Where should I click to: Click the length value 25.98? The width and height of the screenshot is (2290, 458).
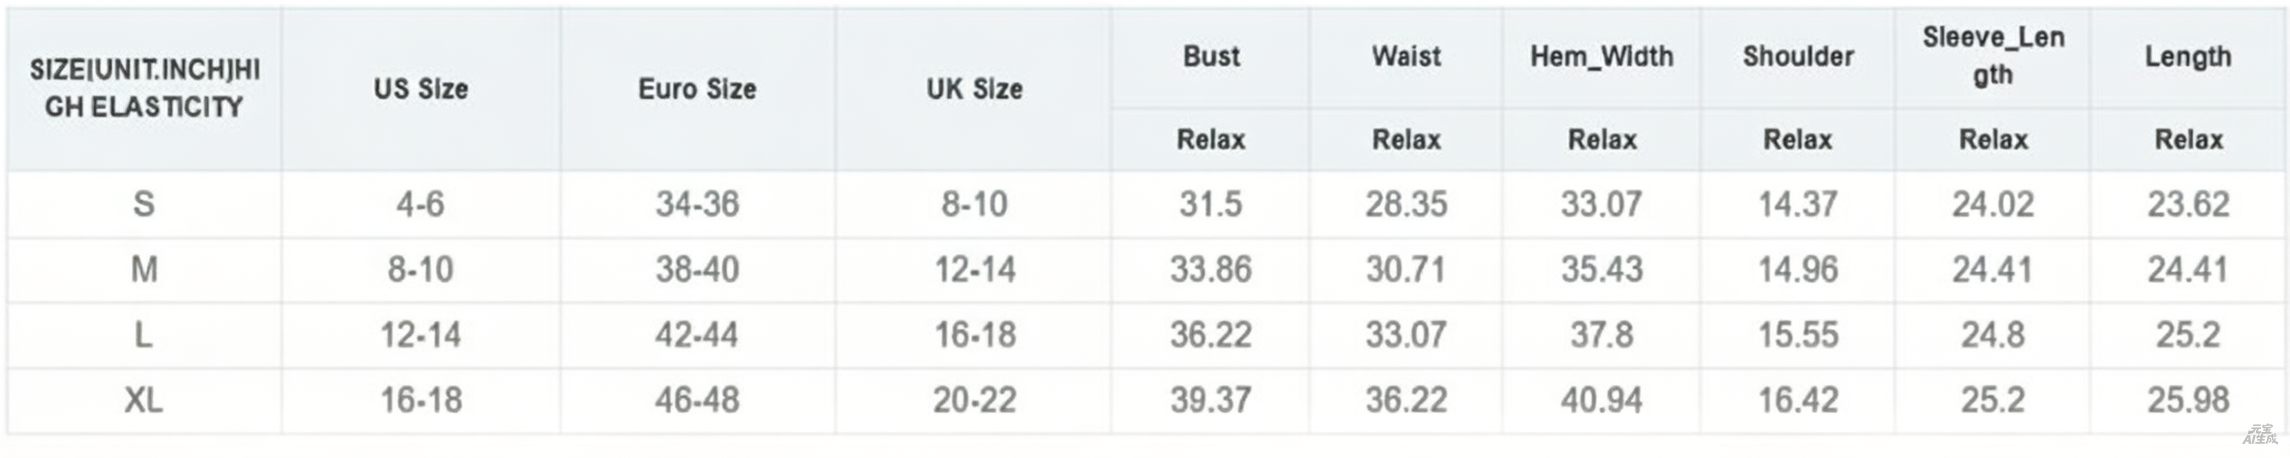pyautogui.click(x=2188, y=400)
